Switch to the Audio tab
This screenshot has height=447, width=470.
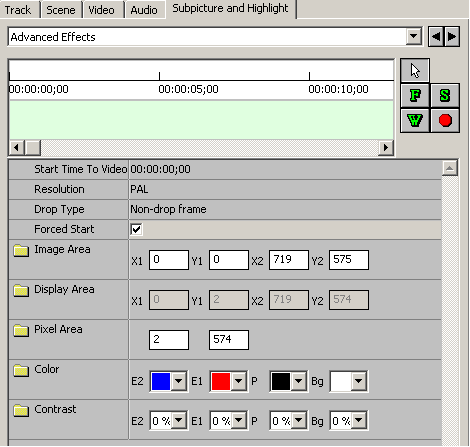click(x=144, y=10)
